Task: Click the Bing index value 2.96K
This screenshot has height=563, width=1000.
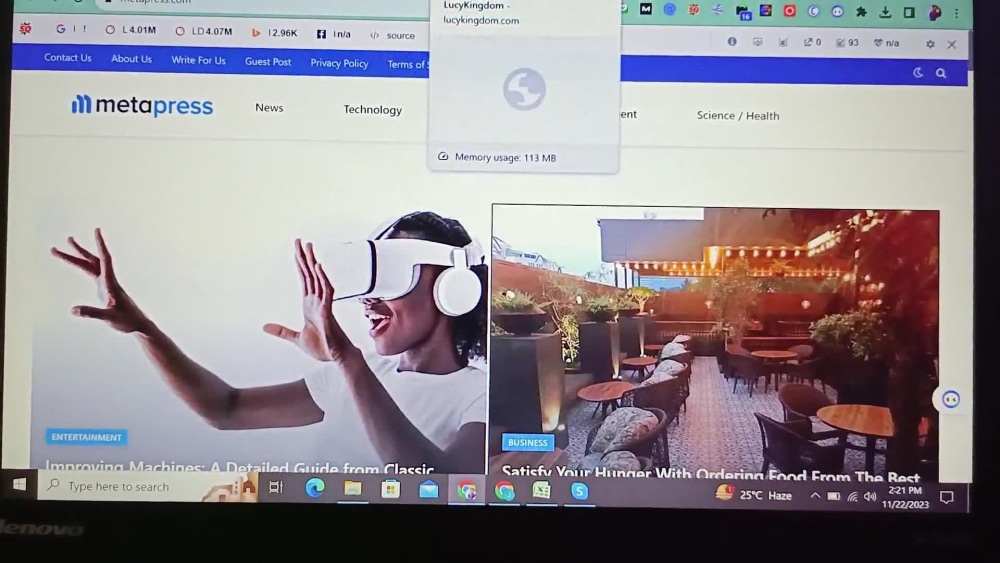Action: (x=275, y=33)
